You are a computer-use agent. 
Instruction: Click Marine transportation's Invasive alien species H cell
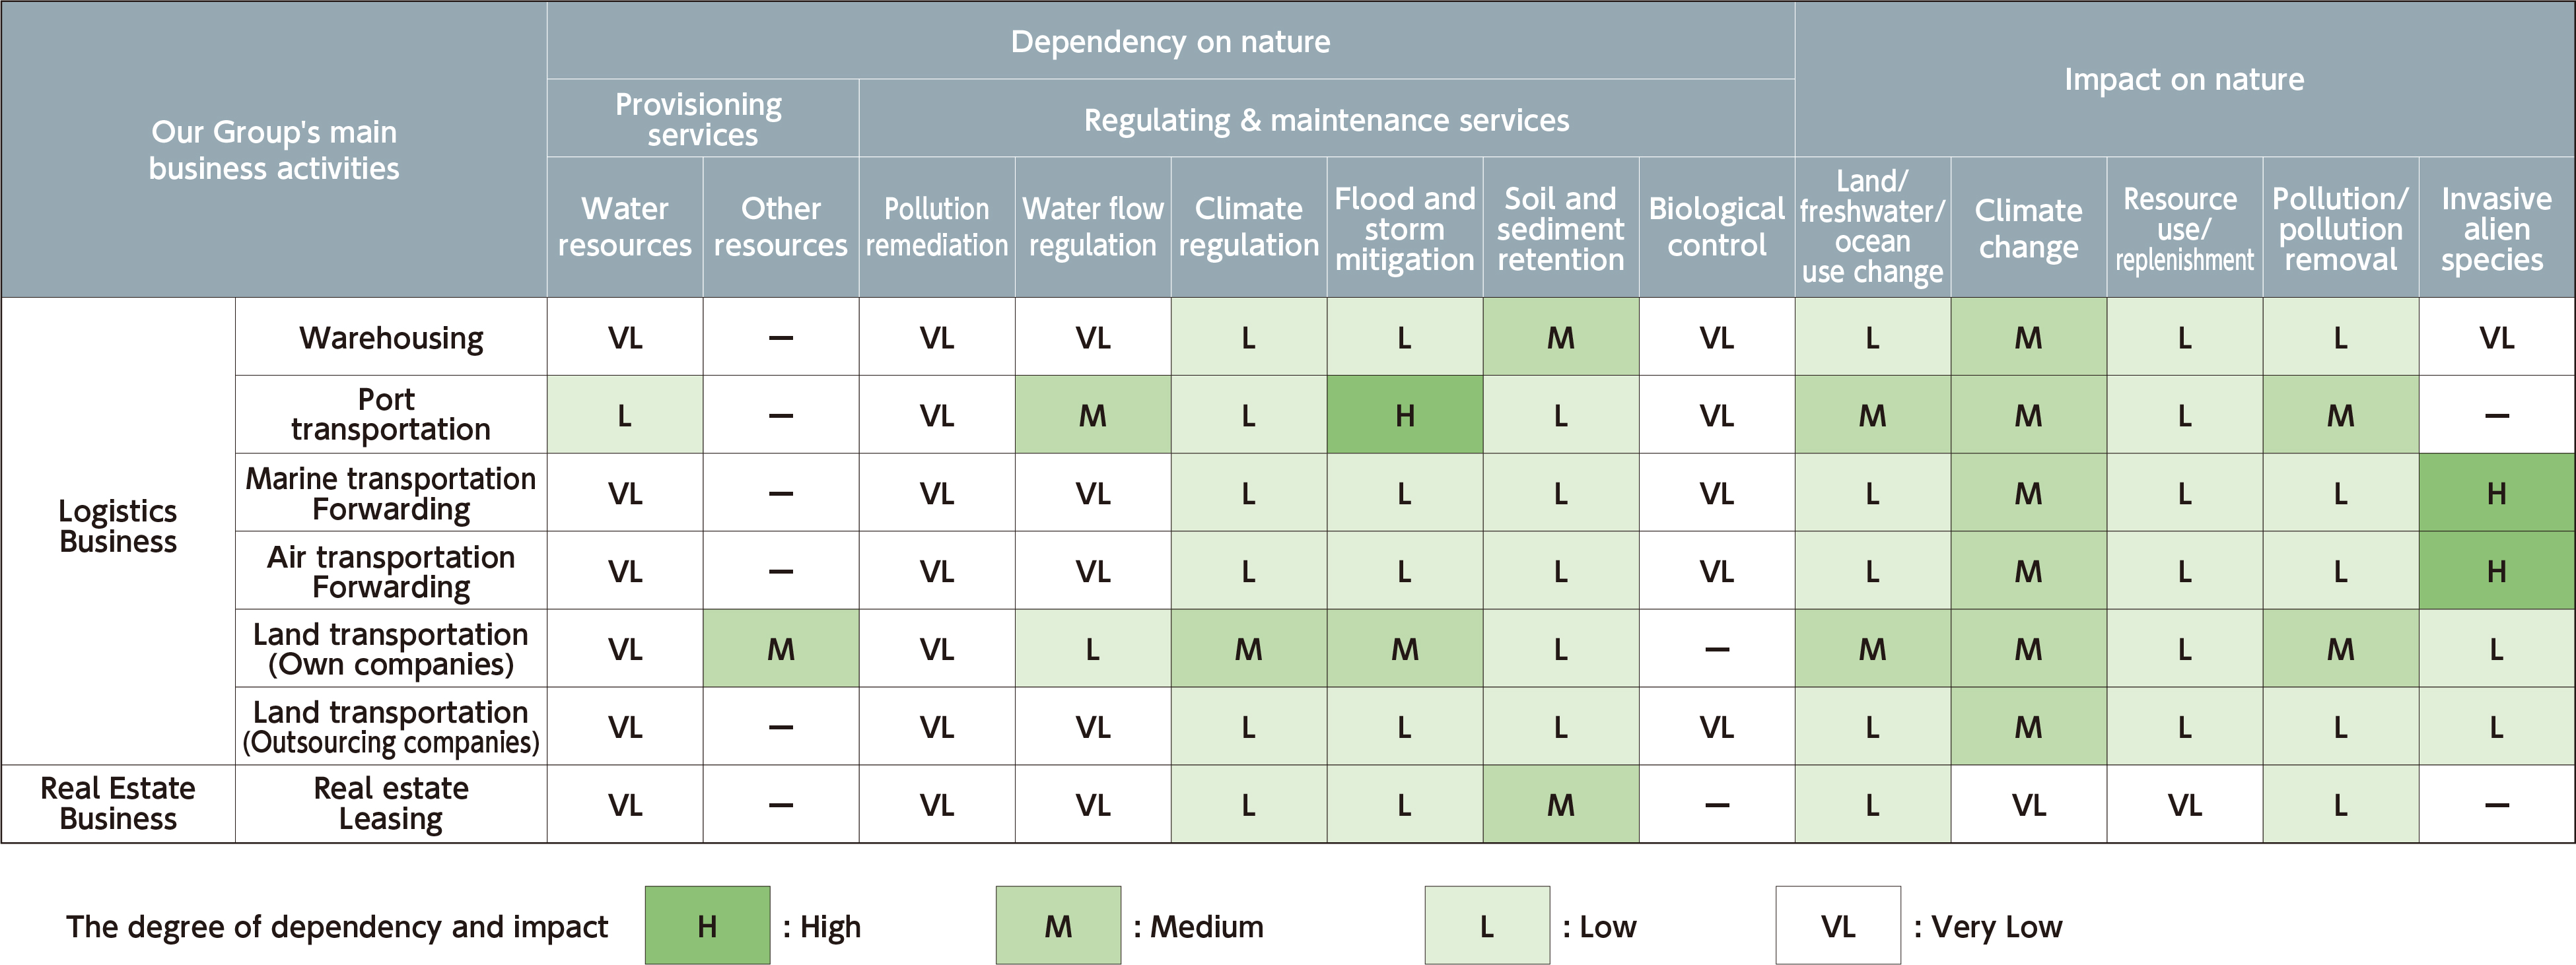point(2496,493)
